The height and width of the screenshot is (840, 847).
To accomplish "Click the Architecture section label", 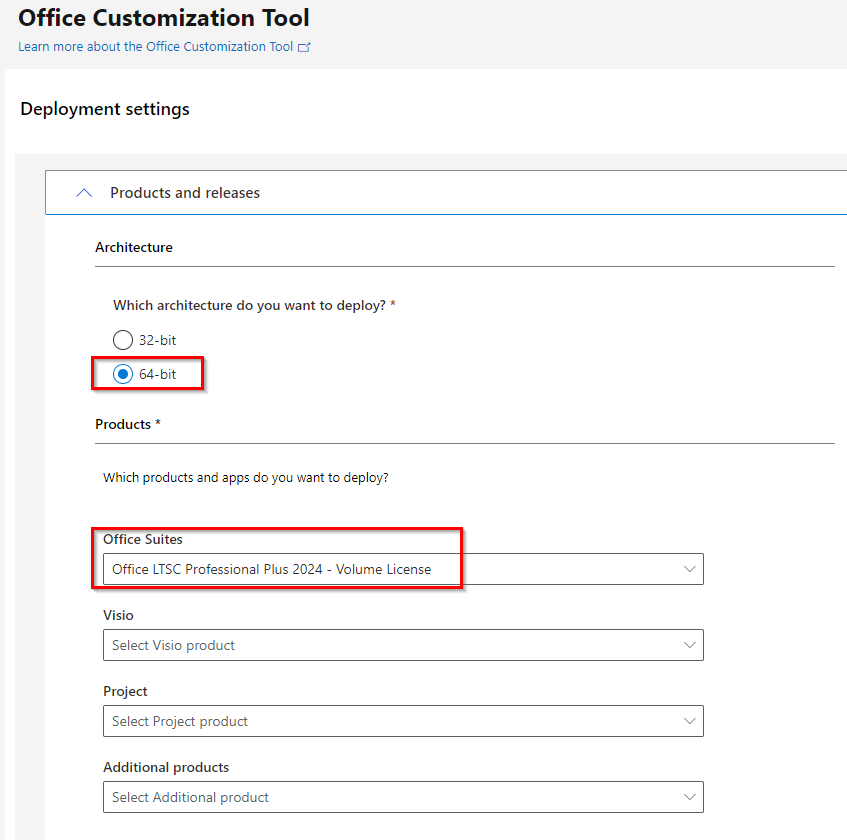I will pos(134,247).
